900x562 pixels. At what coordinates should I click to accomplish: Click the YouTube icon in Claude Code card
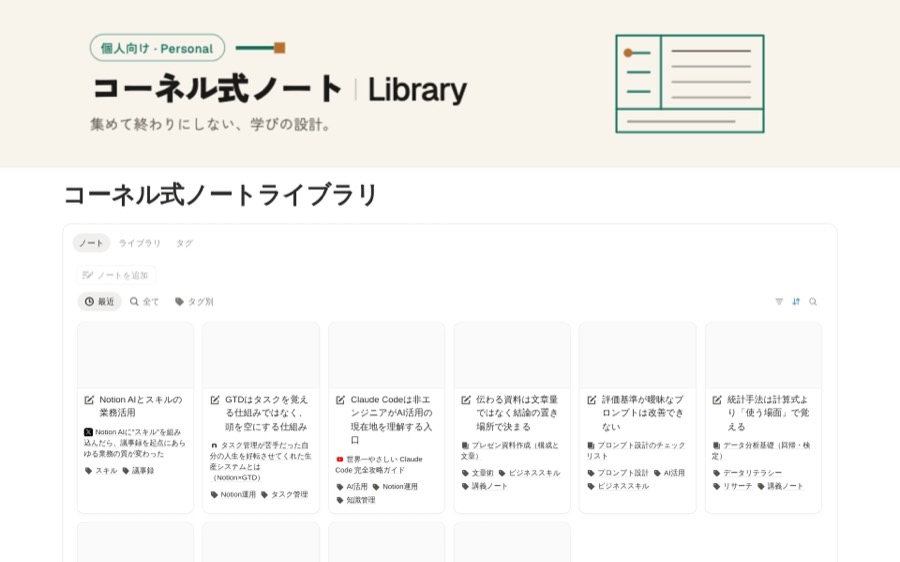(x=340, y=459)
